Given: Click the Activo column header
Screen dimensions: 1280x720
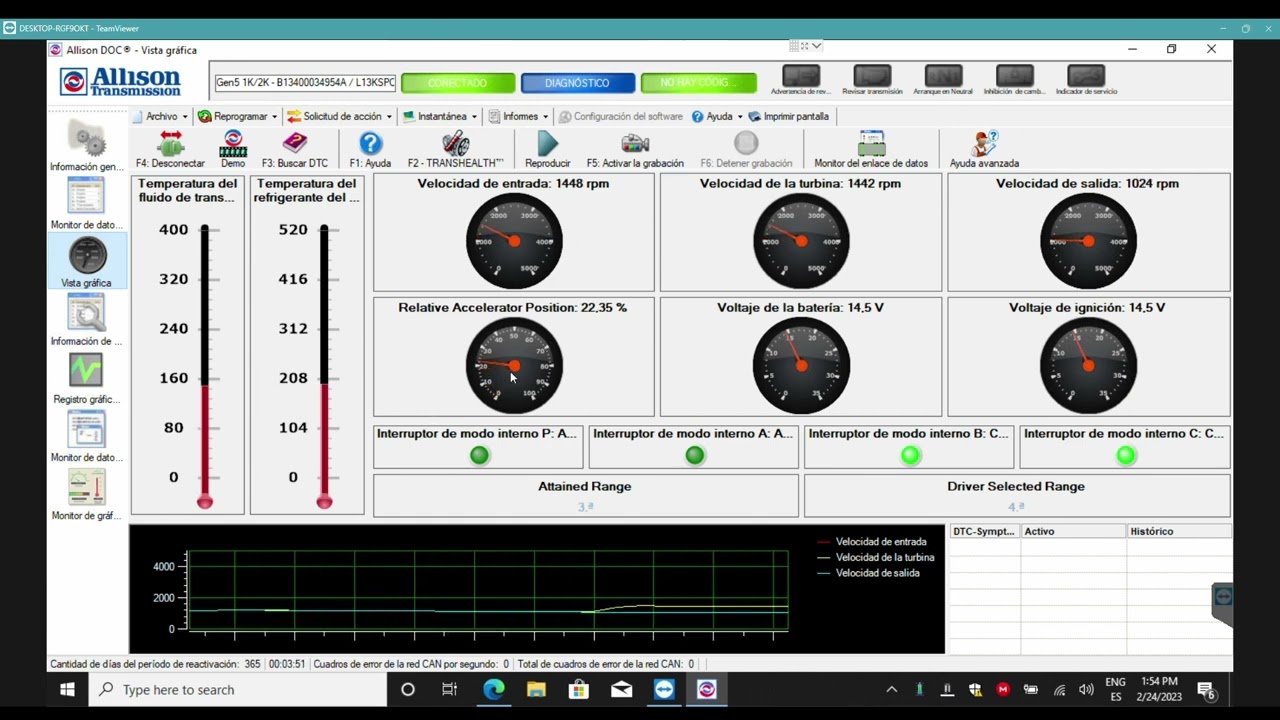Looking at the screenshot, I should (1073, 531).
